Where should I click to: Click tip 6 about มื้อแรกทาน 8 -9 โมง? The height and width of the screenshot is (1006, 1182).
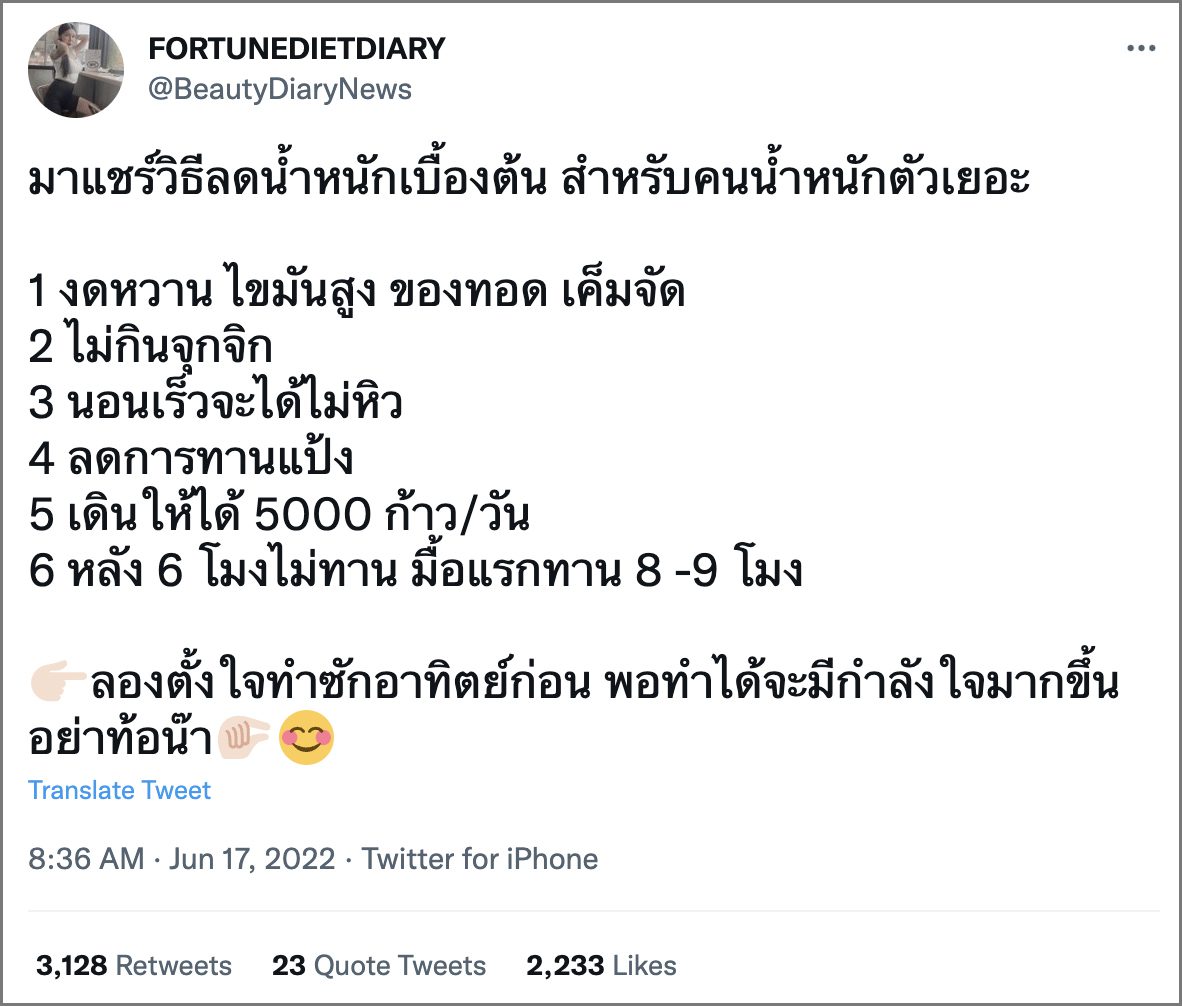(x=416, y=574)
